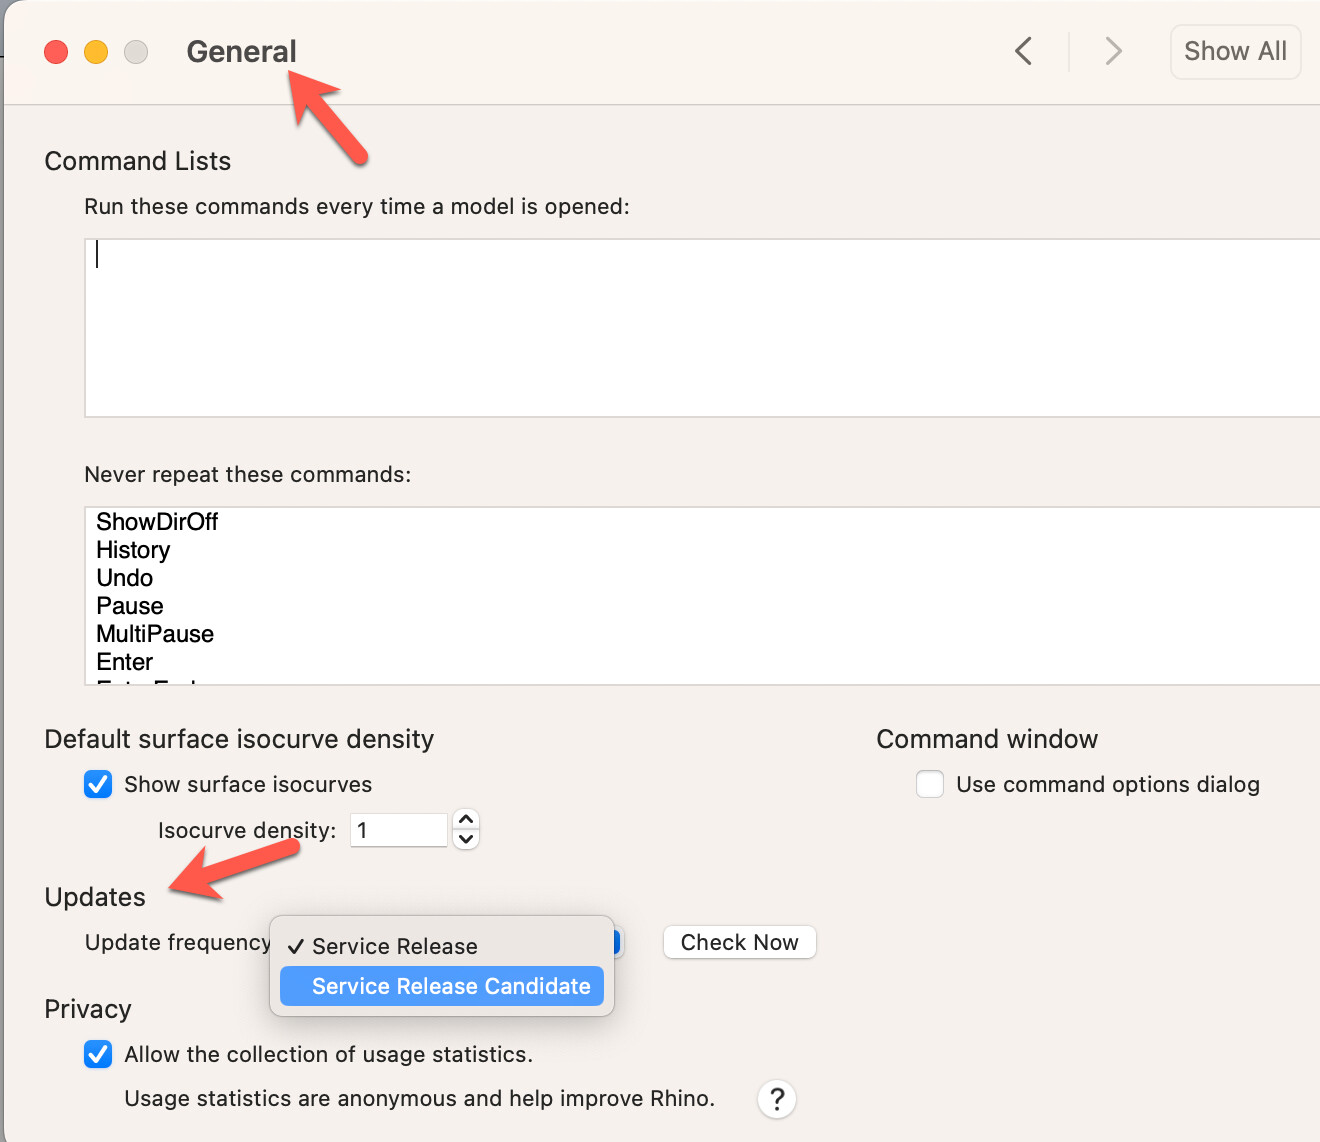
Task: Click the yellow minimize window button
Action: tap(96, 51)
